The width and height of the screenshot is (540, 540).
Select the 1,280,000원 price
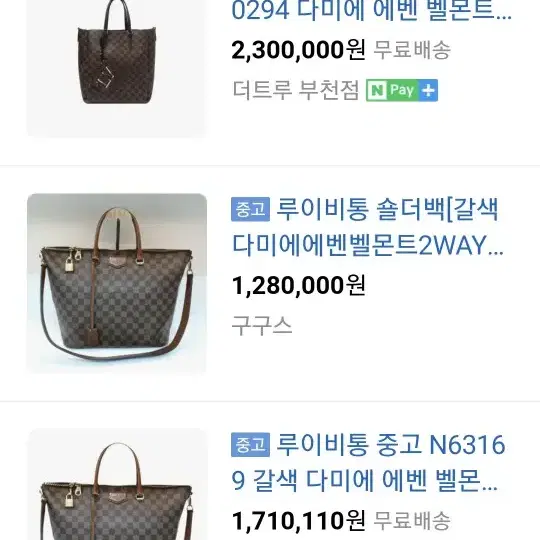pyautogui.click(x=298, y=285)
